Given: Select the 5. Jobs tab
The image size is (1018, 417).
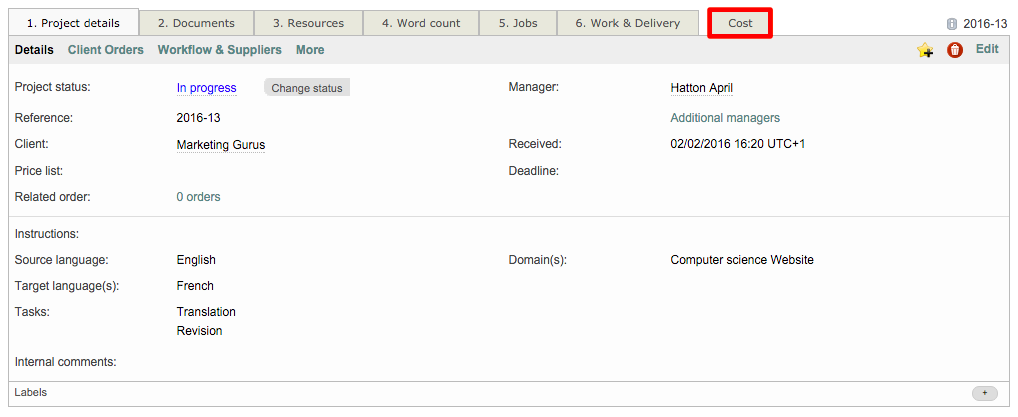Looking at the screenshot, I should pyautogui.click(x=518, y=23).
